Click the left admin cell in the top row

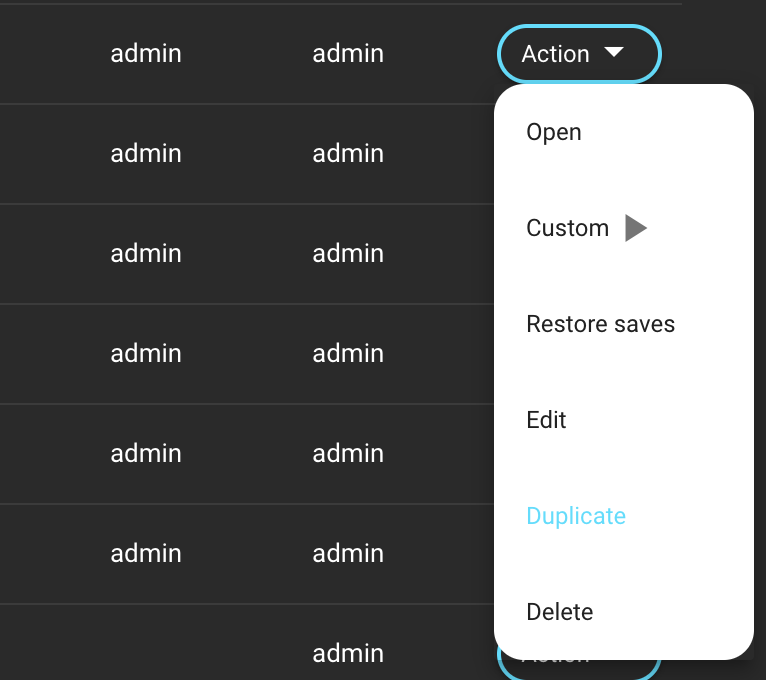click(x=146, y=53)
